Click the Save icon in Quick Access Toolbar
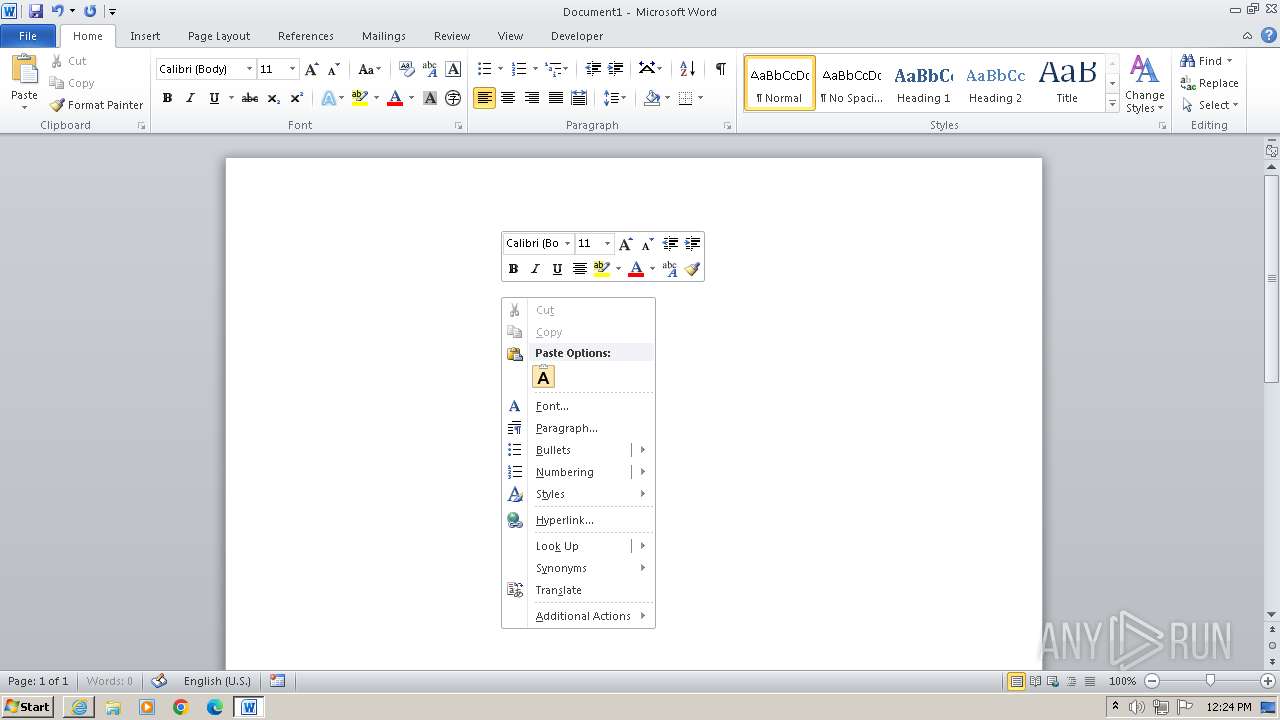1280x720 pixels. coord(36,11)
